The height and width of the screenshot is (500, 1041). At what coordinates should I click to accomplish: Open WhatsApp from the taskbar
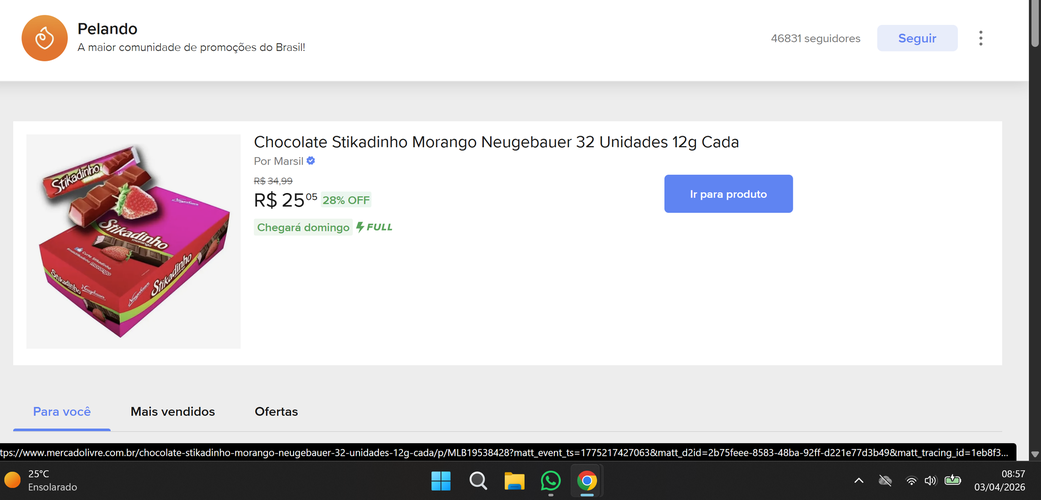(x=550, y=480)
